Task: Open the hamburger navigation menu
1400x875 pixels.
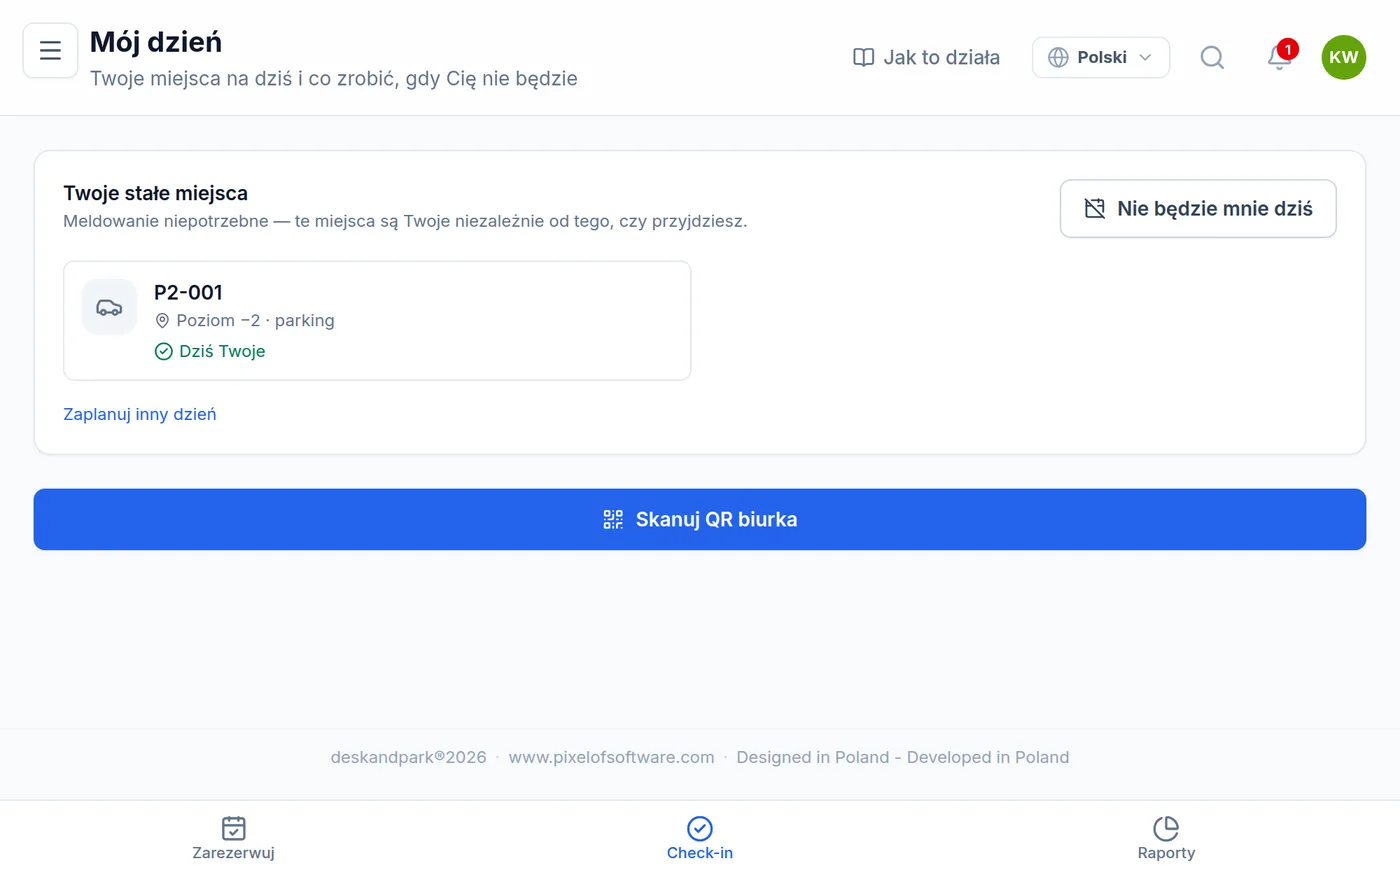Action: click(50, 50)
